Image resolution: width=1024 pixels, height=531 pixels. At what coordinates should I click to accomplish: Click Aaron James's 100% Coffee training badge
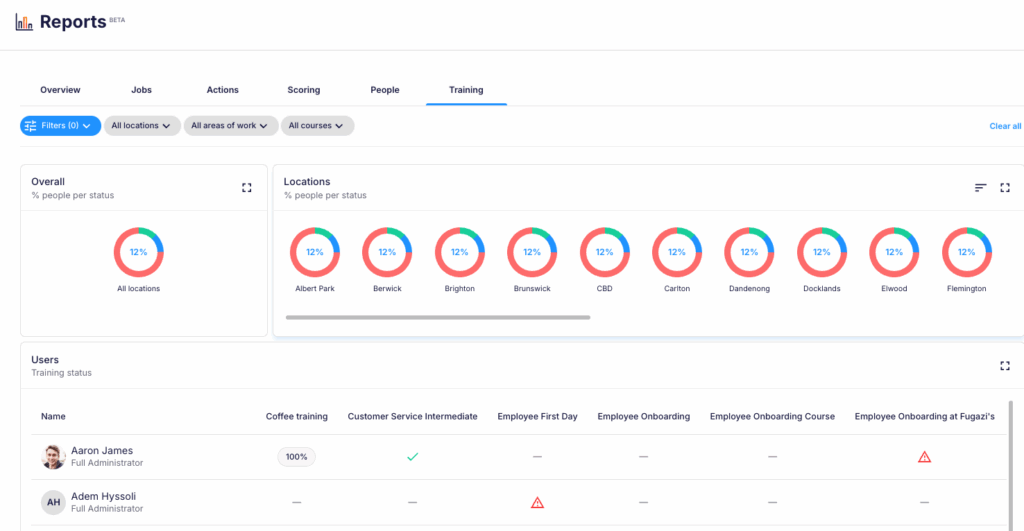coord(296,457)
